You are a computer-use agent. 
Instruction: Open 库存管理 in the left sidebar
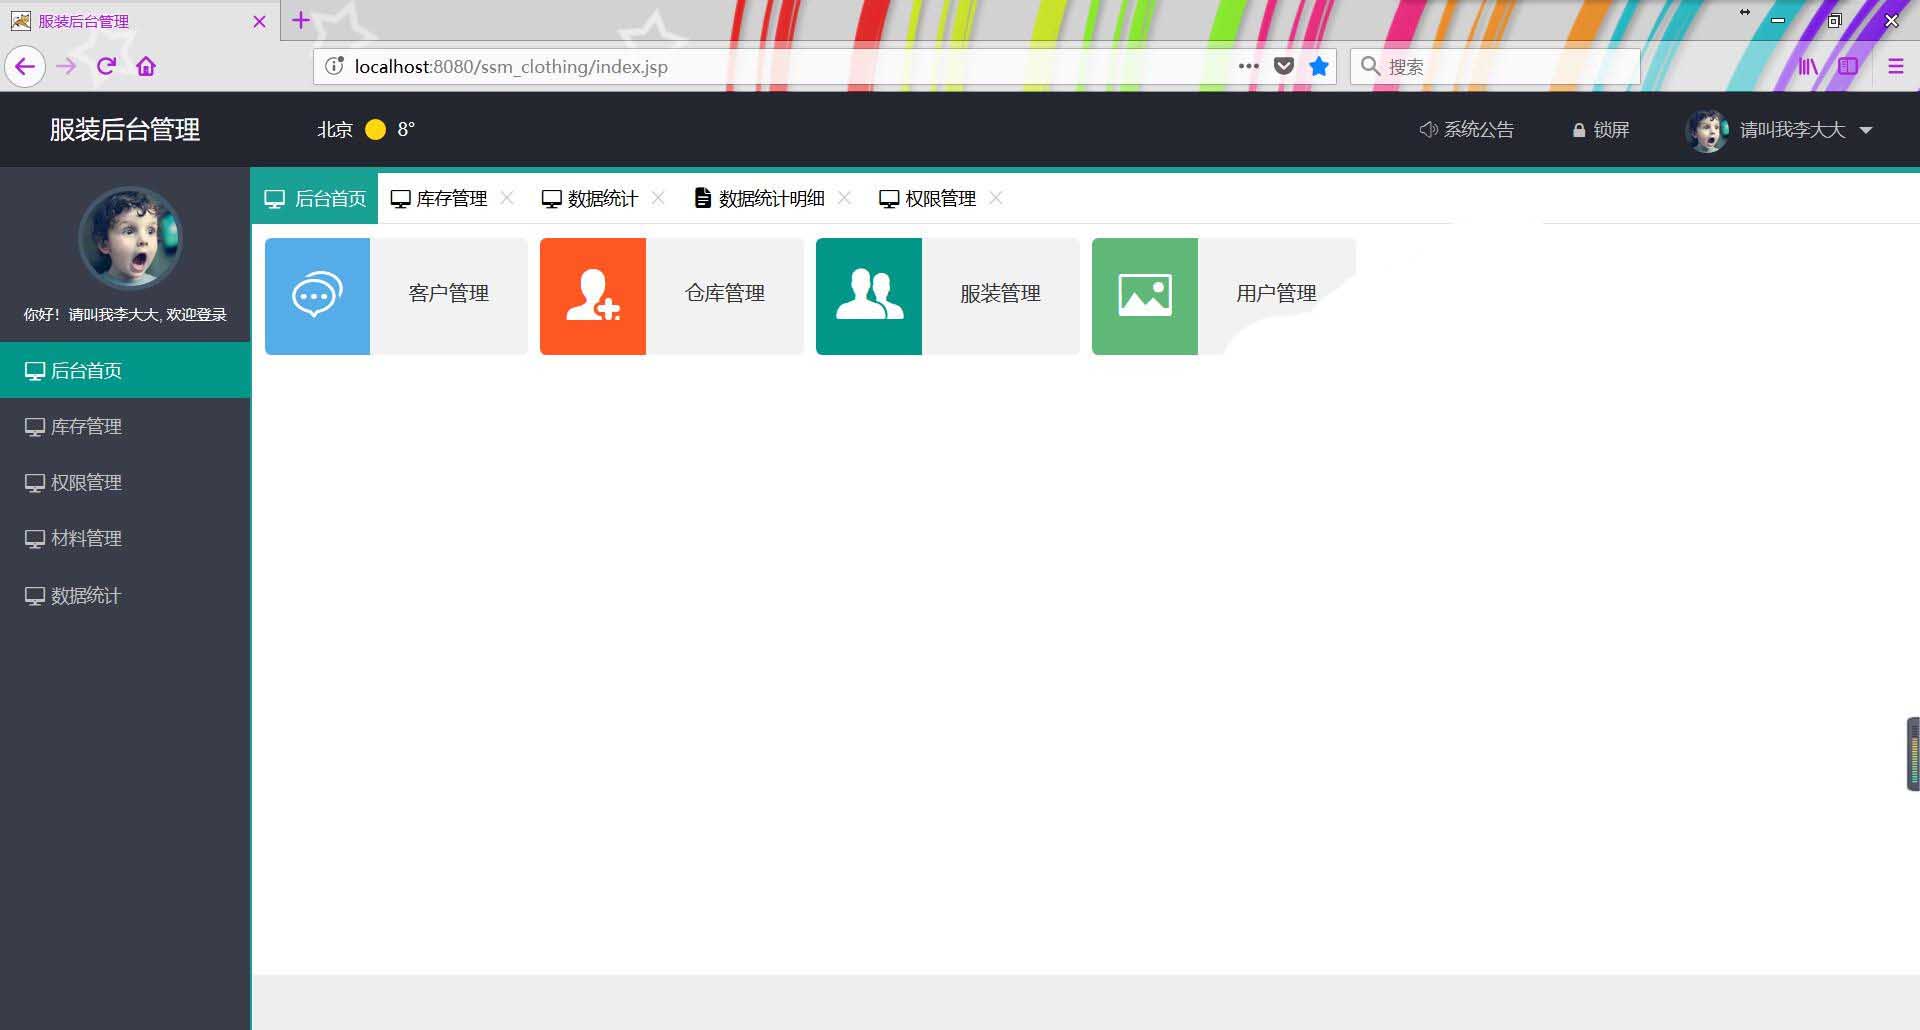[125, 426]
